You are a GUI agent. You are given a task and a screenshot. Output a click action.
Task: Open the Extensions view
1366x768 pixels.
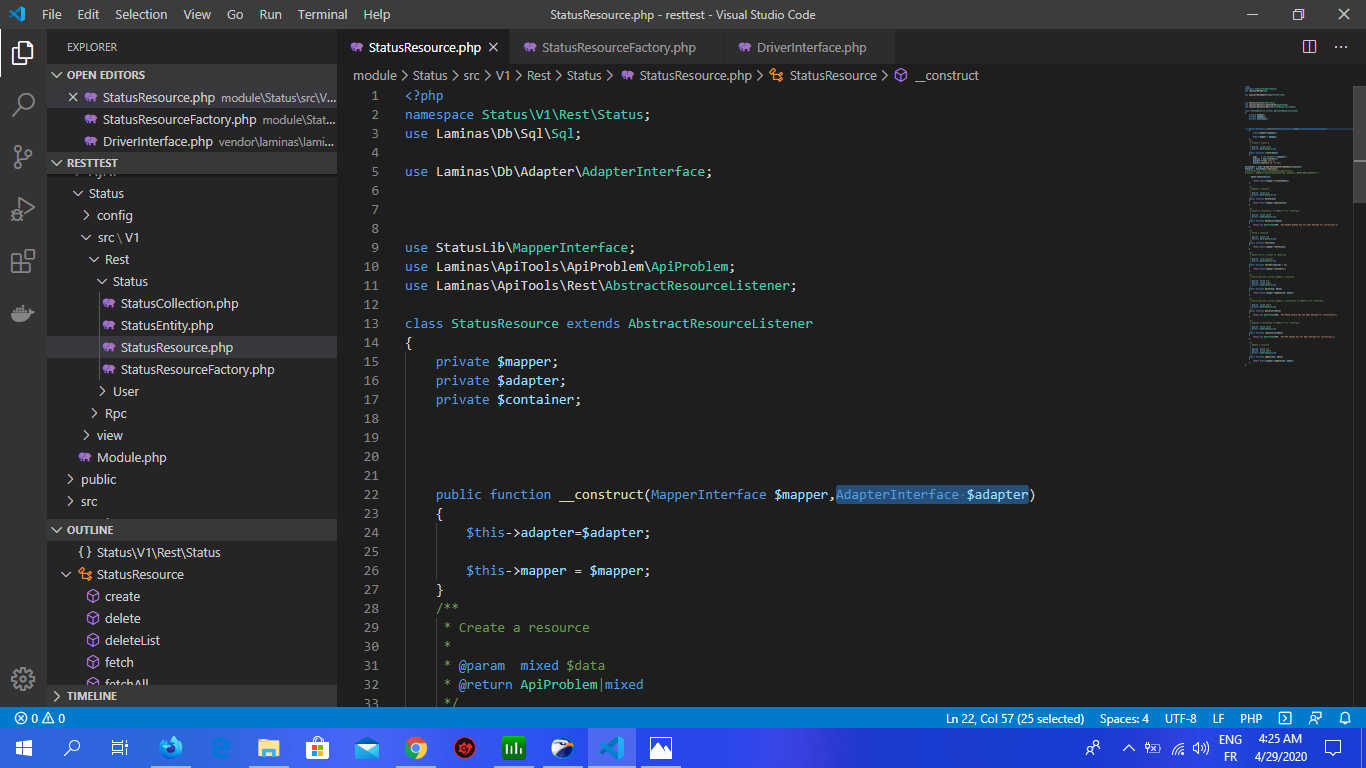point(23,262)
